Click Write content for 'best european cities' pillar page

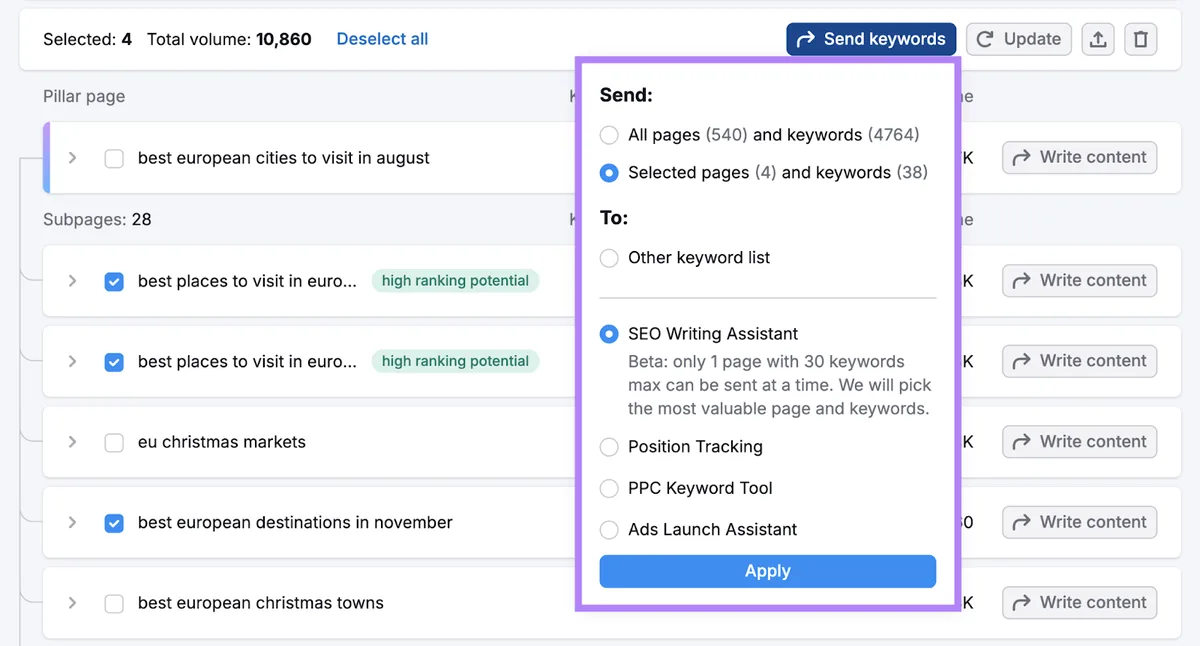click(1080, 157)
